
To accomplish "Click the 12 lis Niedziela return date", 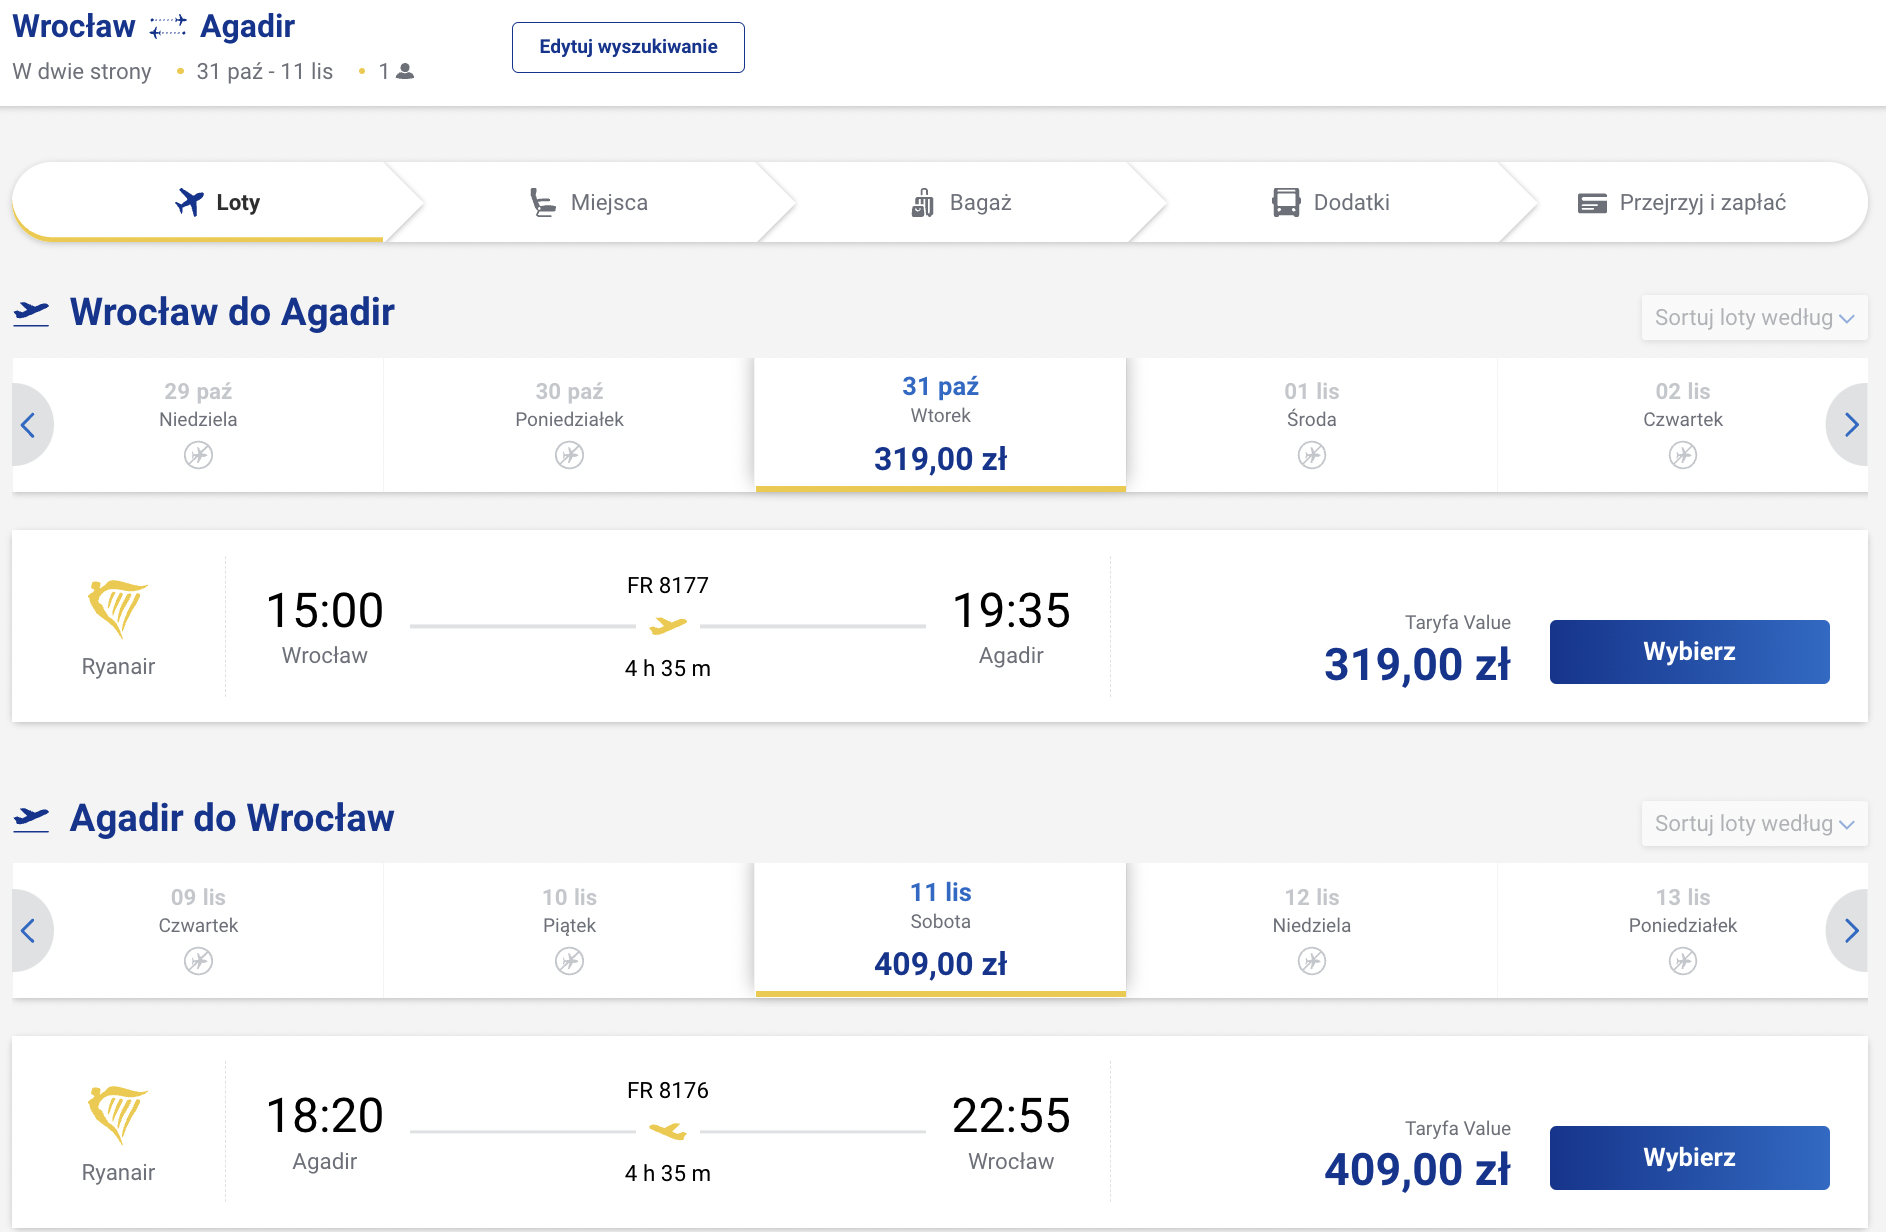I will pos(1311,931).
